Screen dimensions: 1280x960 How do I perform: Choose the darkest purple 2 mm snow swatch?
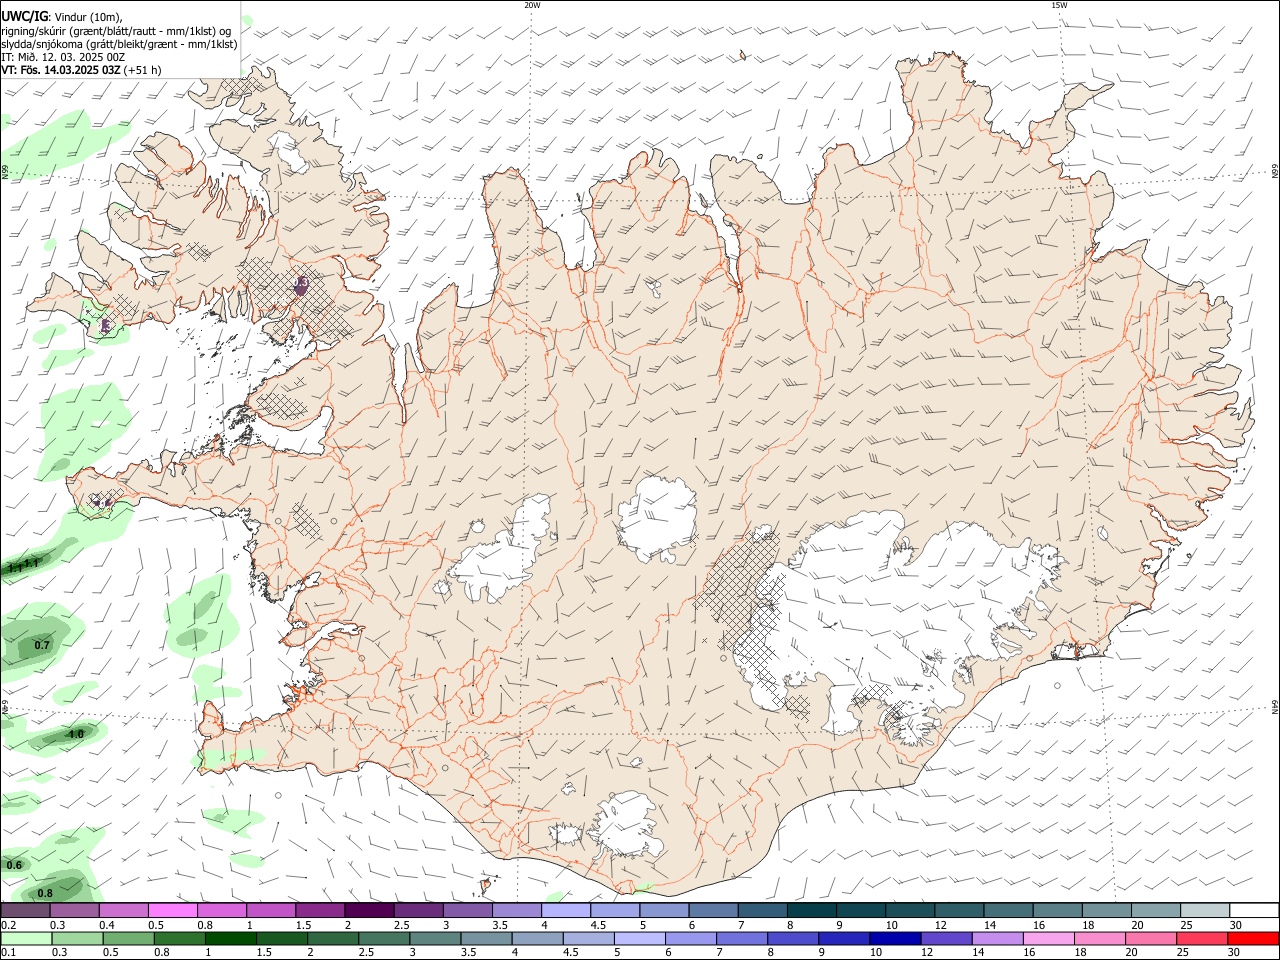[368, 910]
